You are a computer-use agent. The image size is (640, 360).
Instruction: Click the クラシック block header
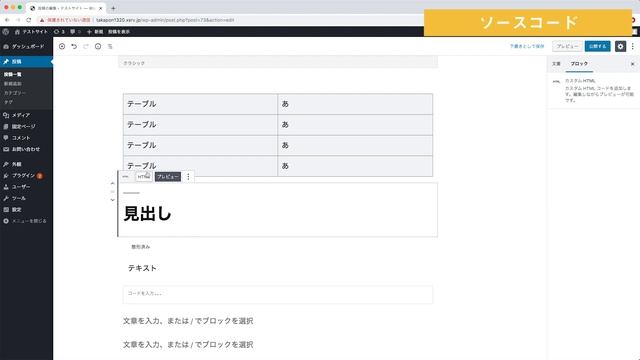pyautogui.click(x=278, y=63)
